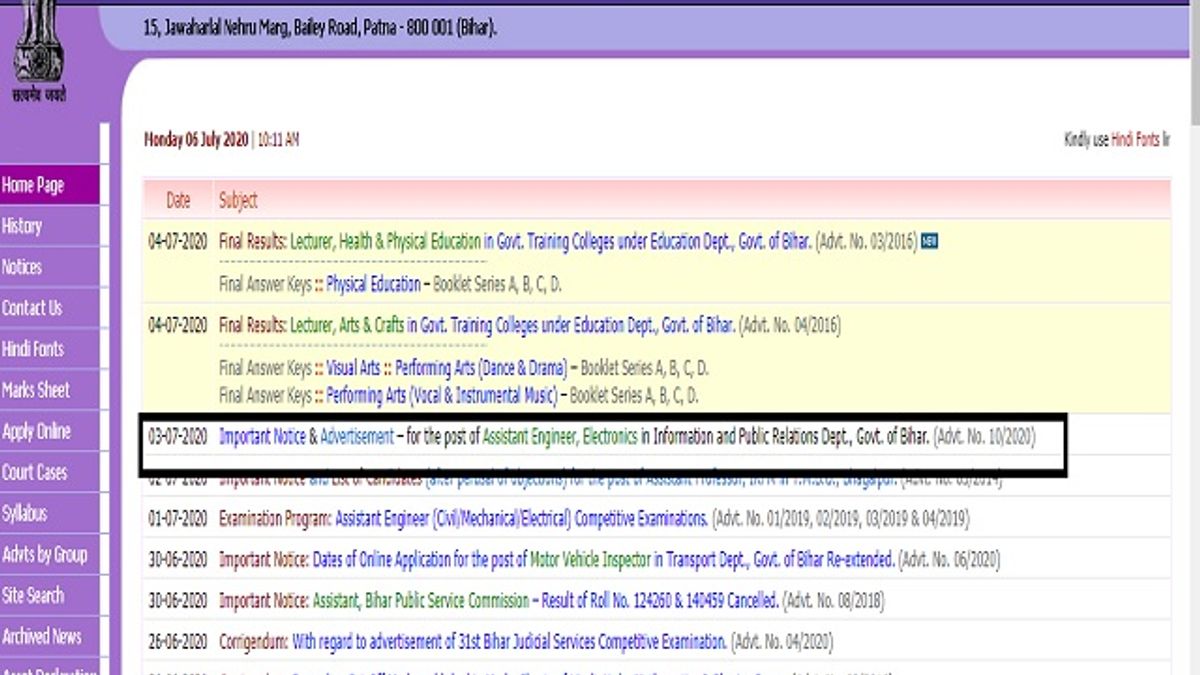Open 31st Bihar Judicial Services corrigendum link

(509, 642)
